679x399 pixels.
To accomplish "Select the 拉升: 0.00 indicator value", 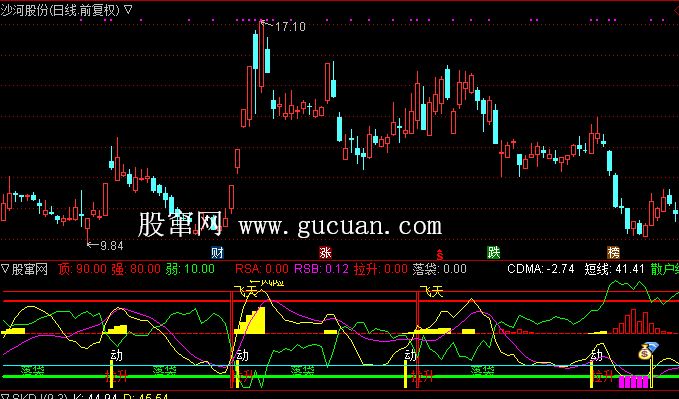I will 381,269.
